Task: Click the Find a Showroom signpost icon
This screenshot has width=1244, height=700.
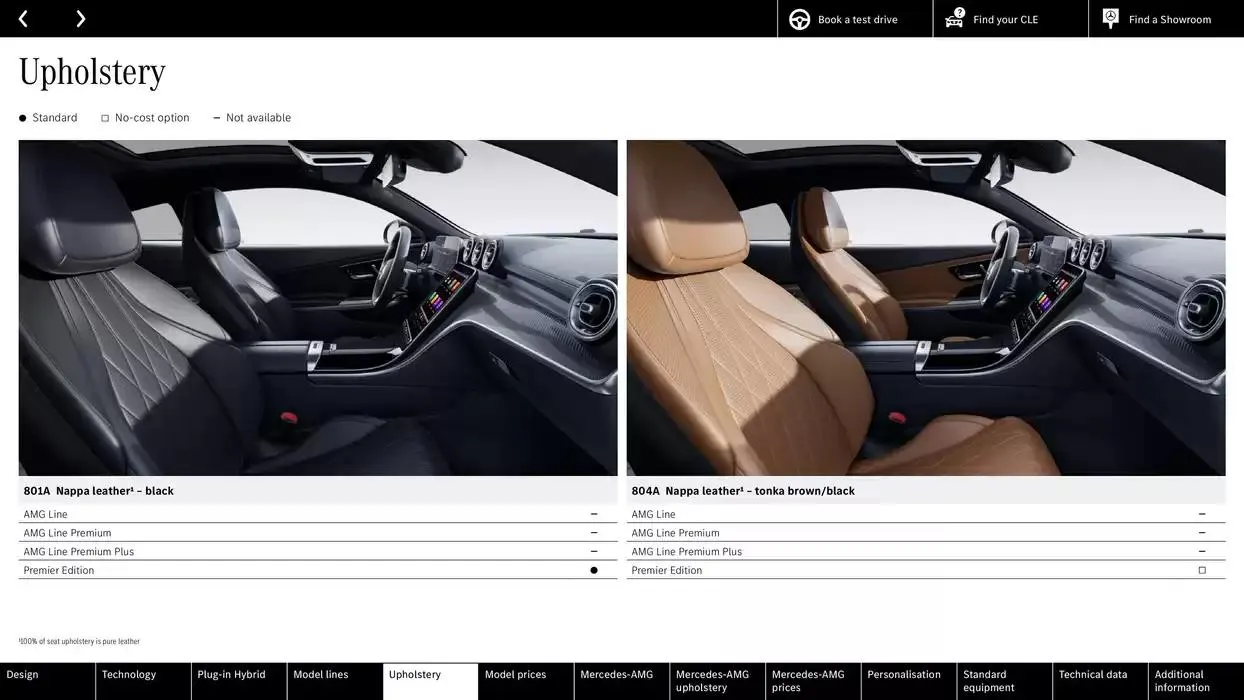Action: pos(1109,18)
